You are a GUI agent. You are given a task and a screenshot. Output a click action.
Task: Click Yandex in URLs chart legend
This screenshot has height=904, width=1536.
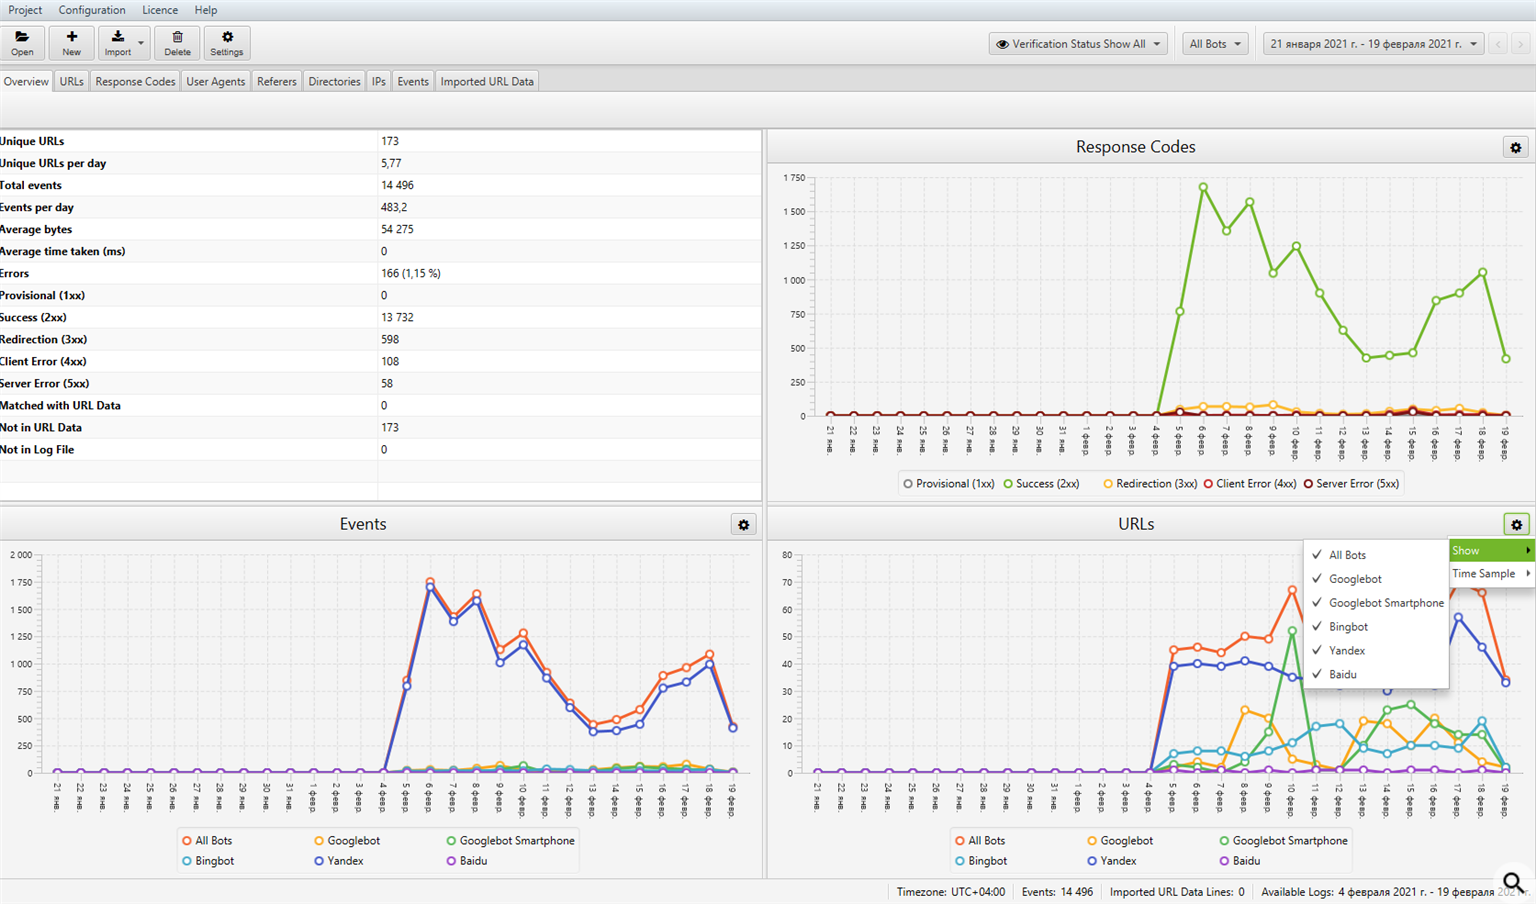click(x=1112, y=861)
